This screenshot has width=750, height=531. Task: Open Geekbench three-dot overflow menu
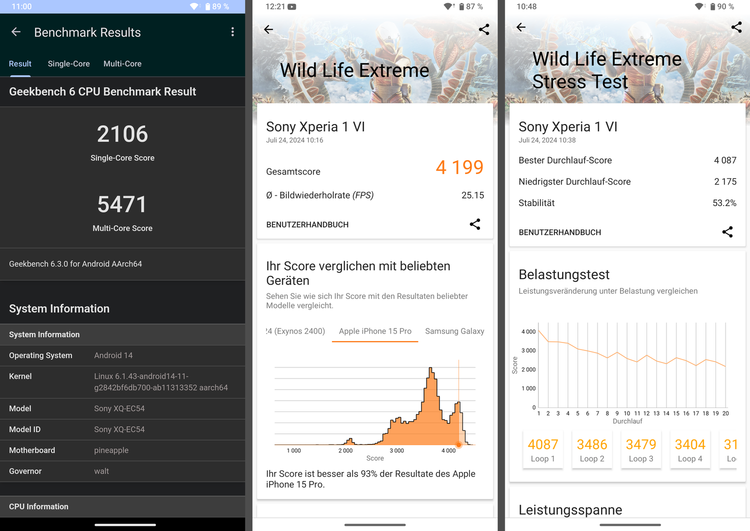pos(232,32)
